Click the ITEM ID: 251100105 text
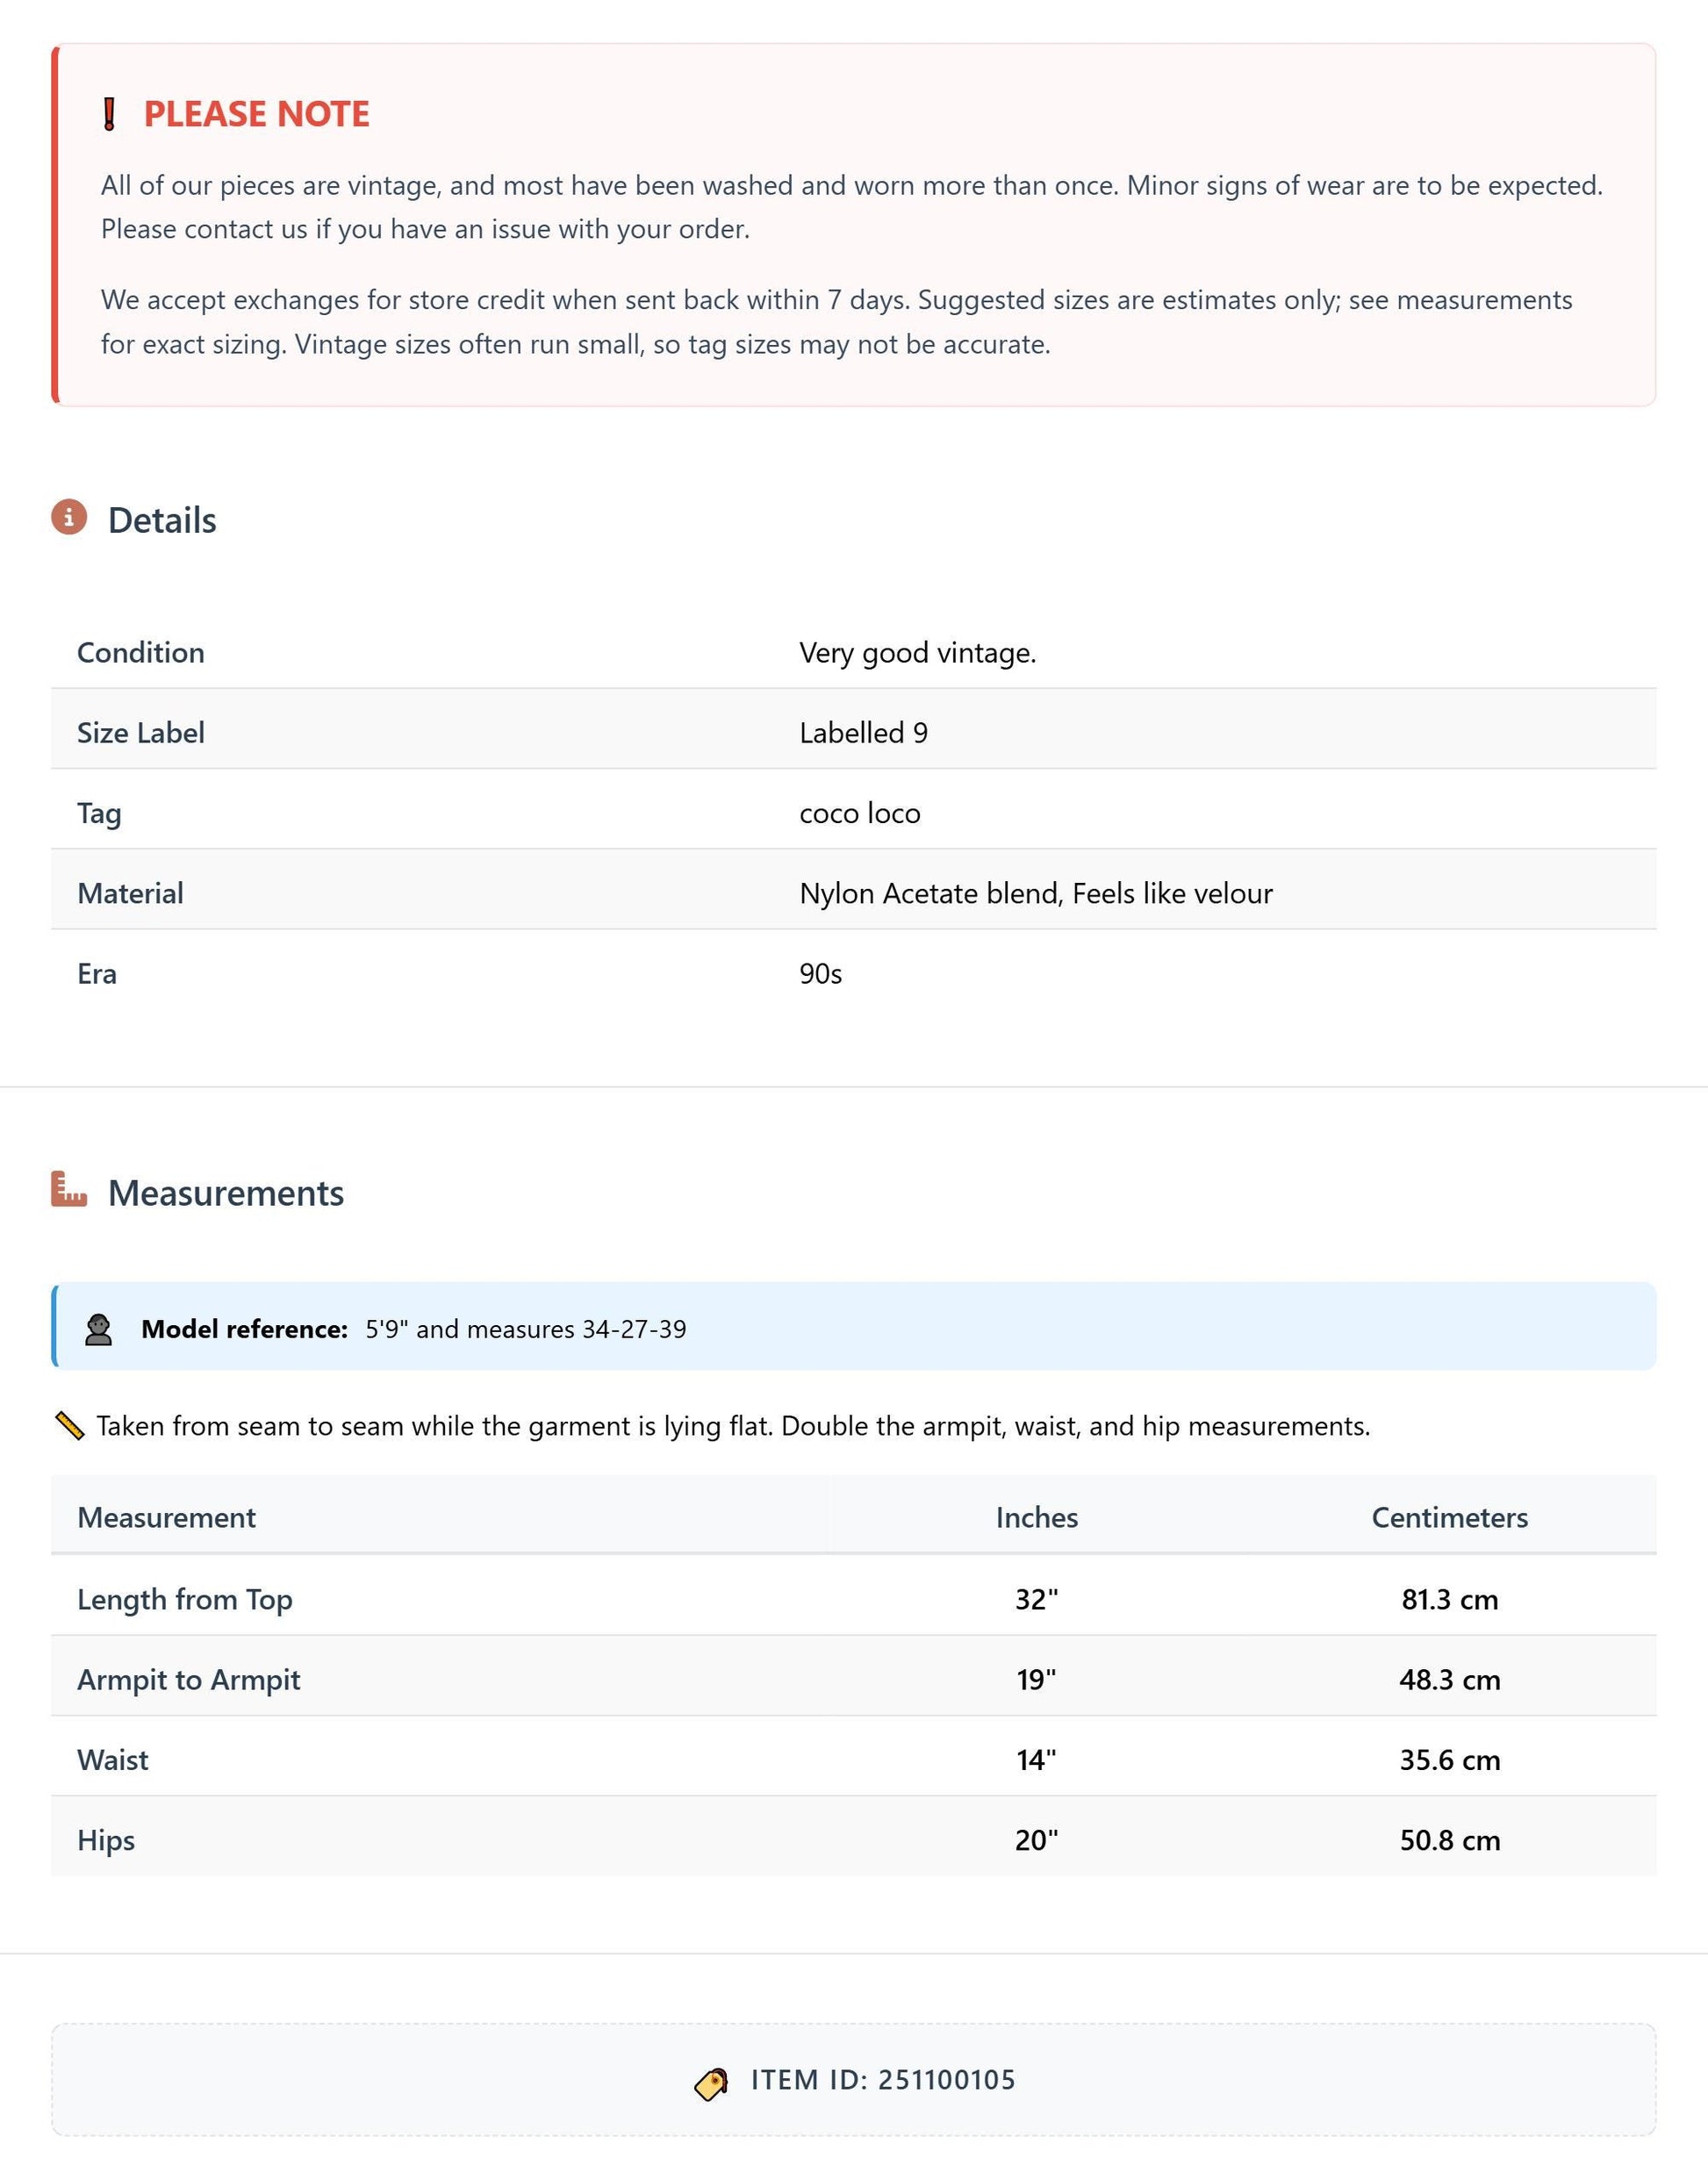Image resolution: width=1708 pixels, height=2179 pixels. click(x=883, y=2080)
